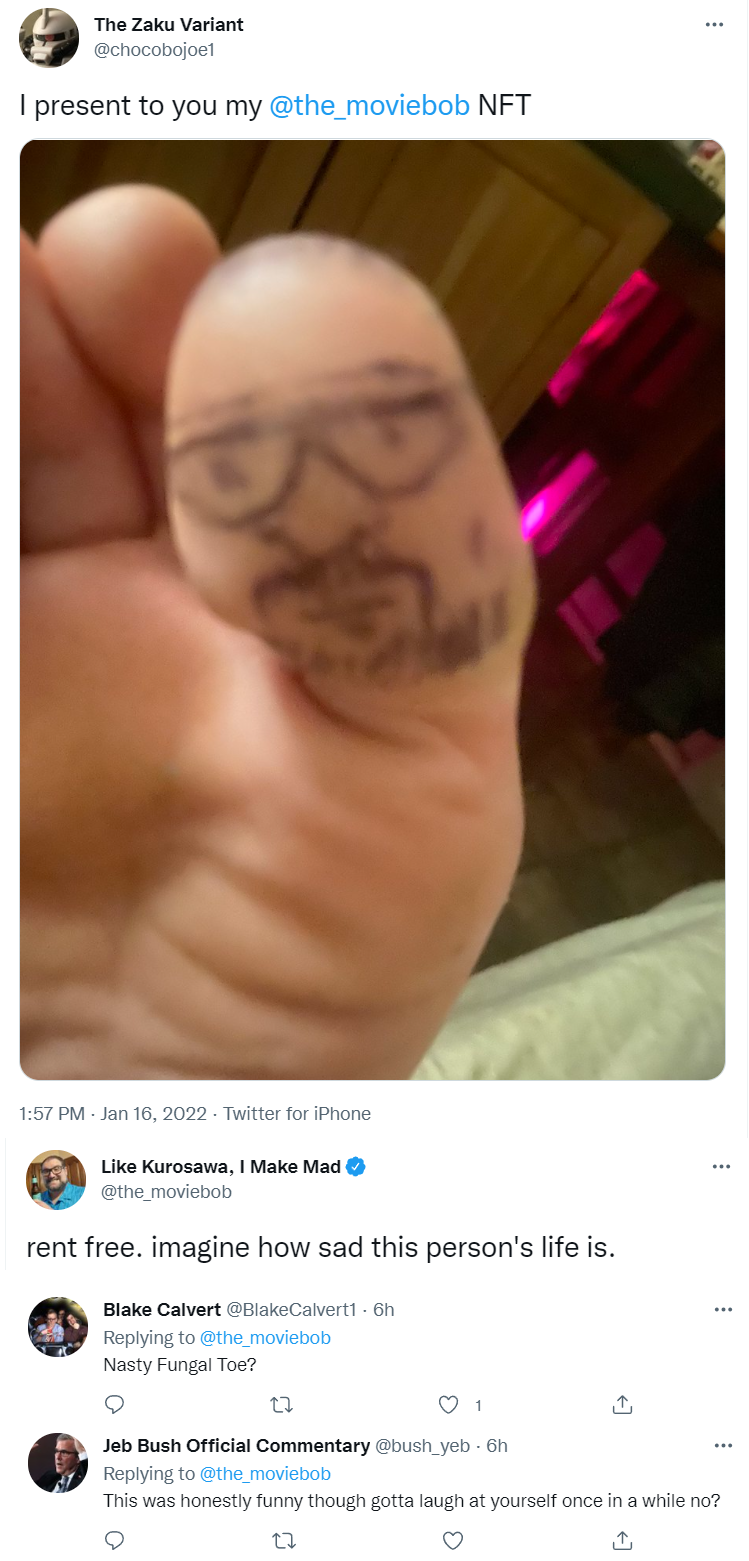Reply to Jeb Bush Official Commentary tweet

(x=114, y=1540)
